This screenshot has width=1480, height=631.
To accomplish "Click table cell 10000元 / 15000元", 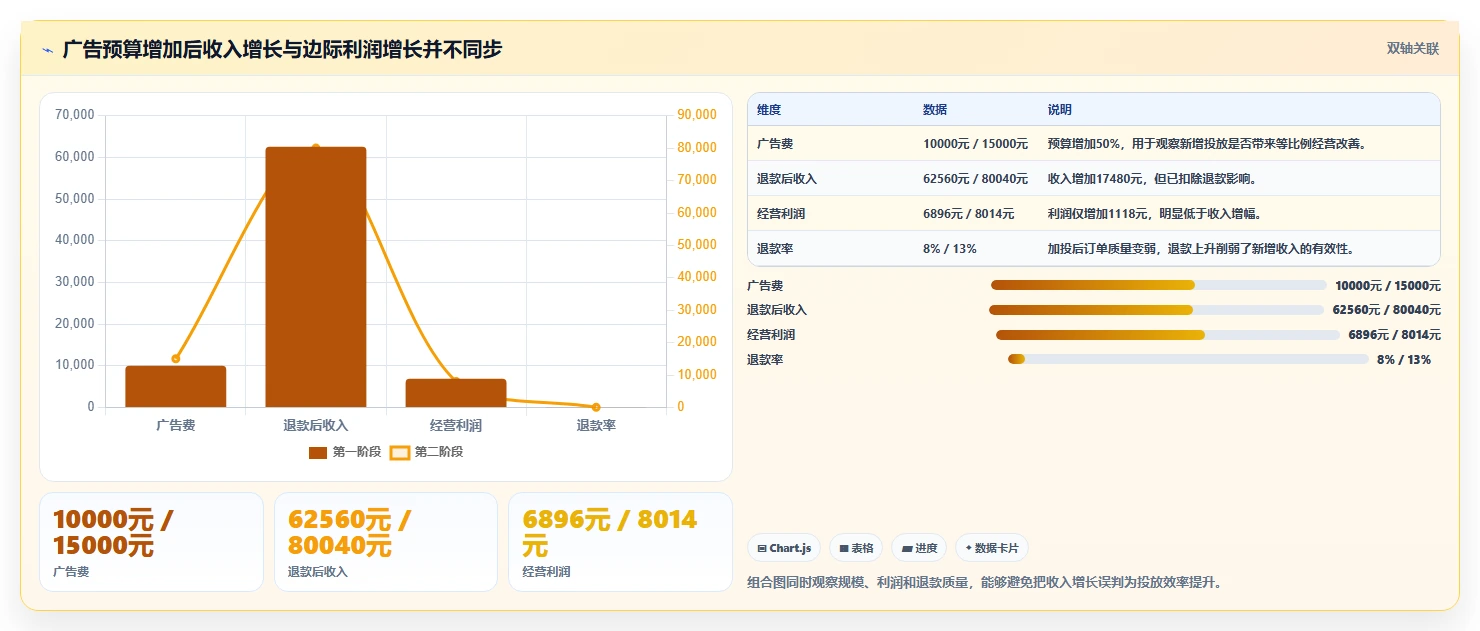I will (x=975, y=144).
